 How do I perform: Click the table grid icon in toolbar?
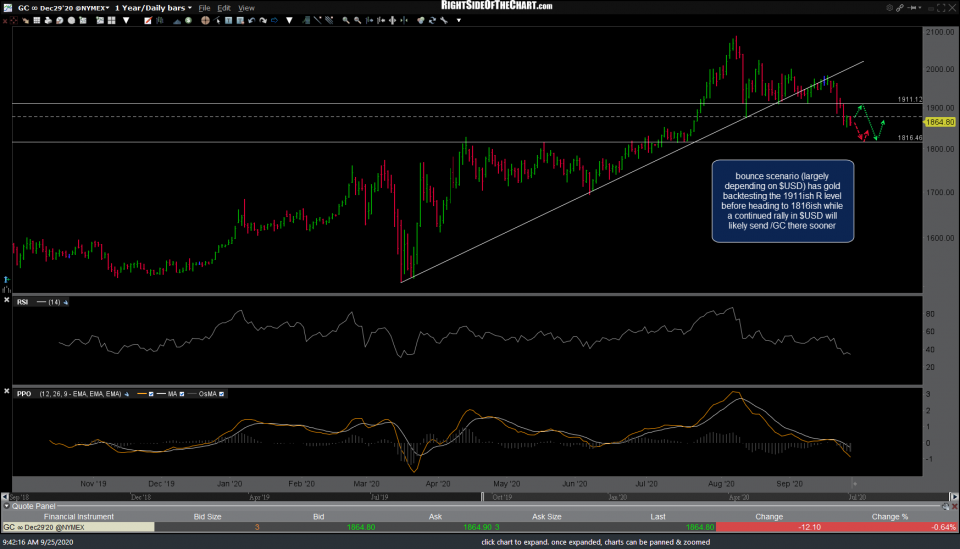[x=37, y=20]
